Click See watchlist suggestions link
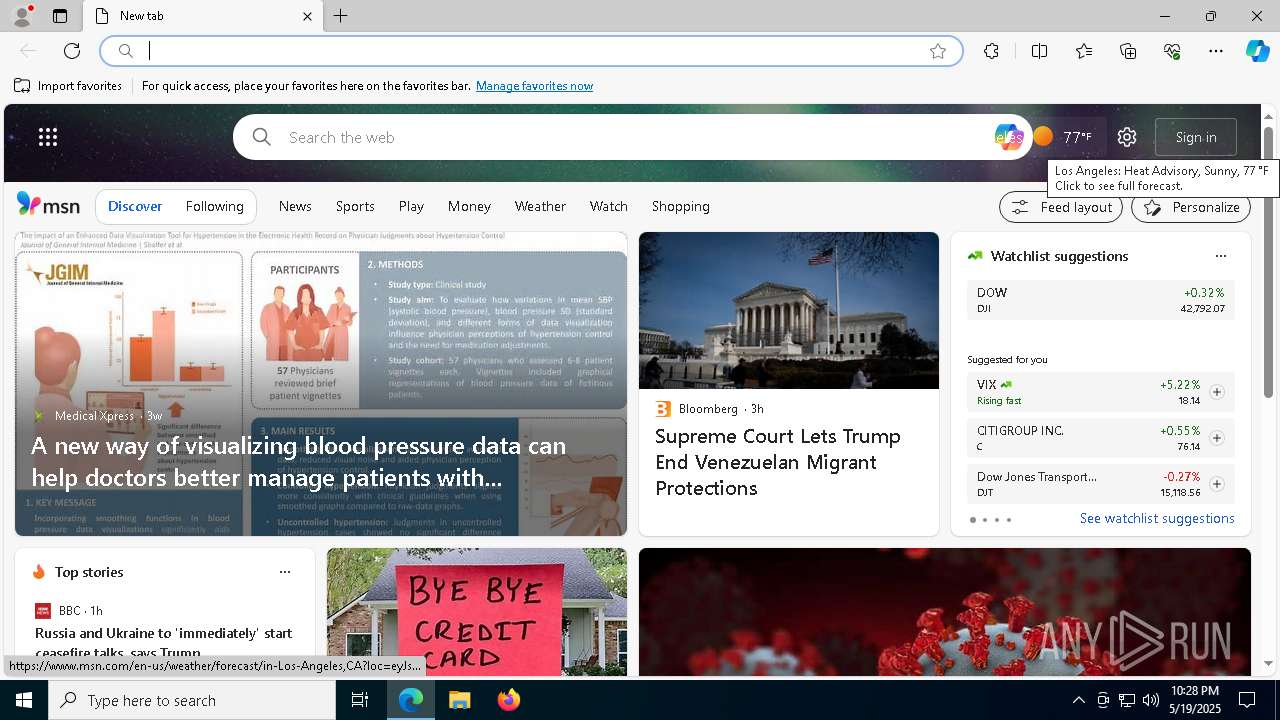Image resolution: width=1280 pixels, height=720 pixels. point(1157,518)
